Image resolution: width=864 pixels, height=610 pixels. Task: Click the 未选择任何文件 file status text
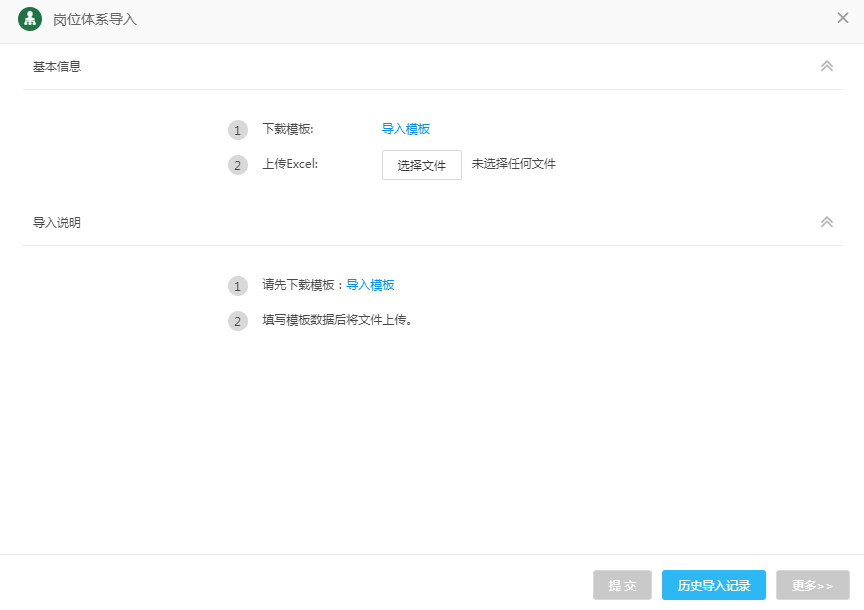[x=513, y=164]
